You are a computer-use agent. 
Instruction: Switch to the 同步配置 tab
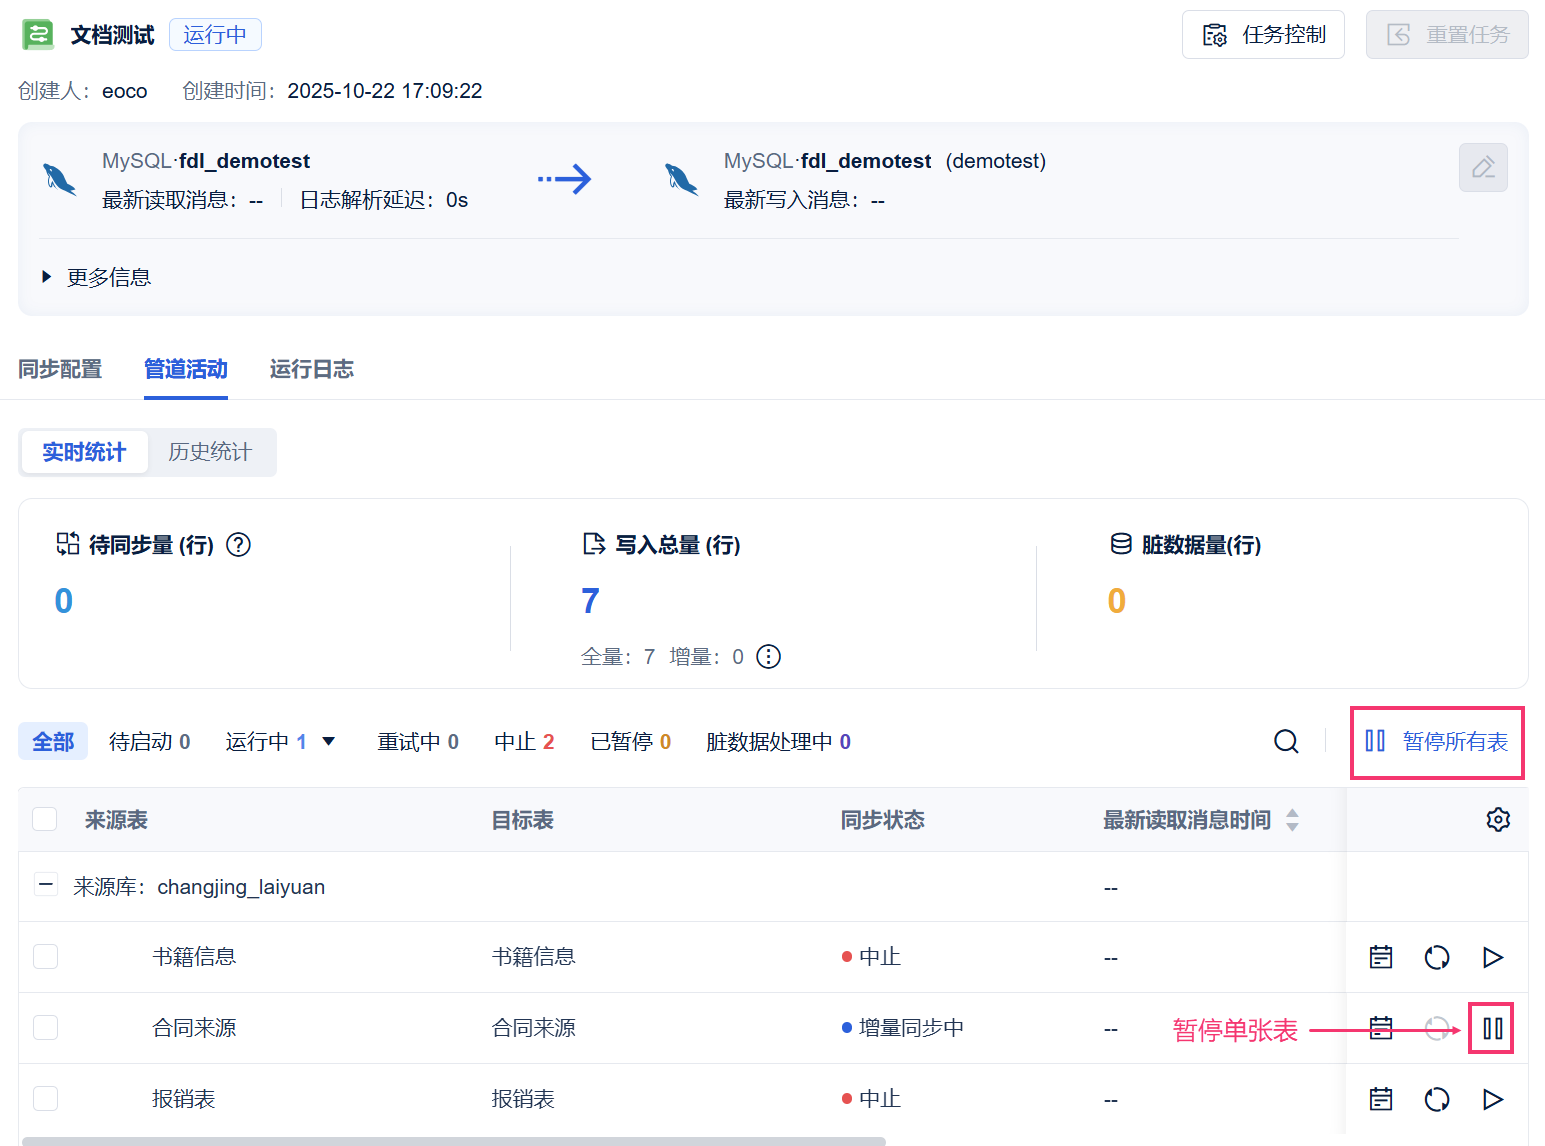coord(60,369)
